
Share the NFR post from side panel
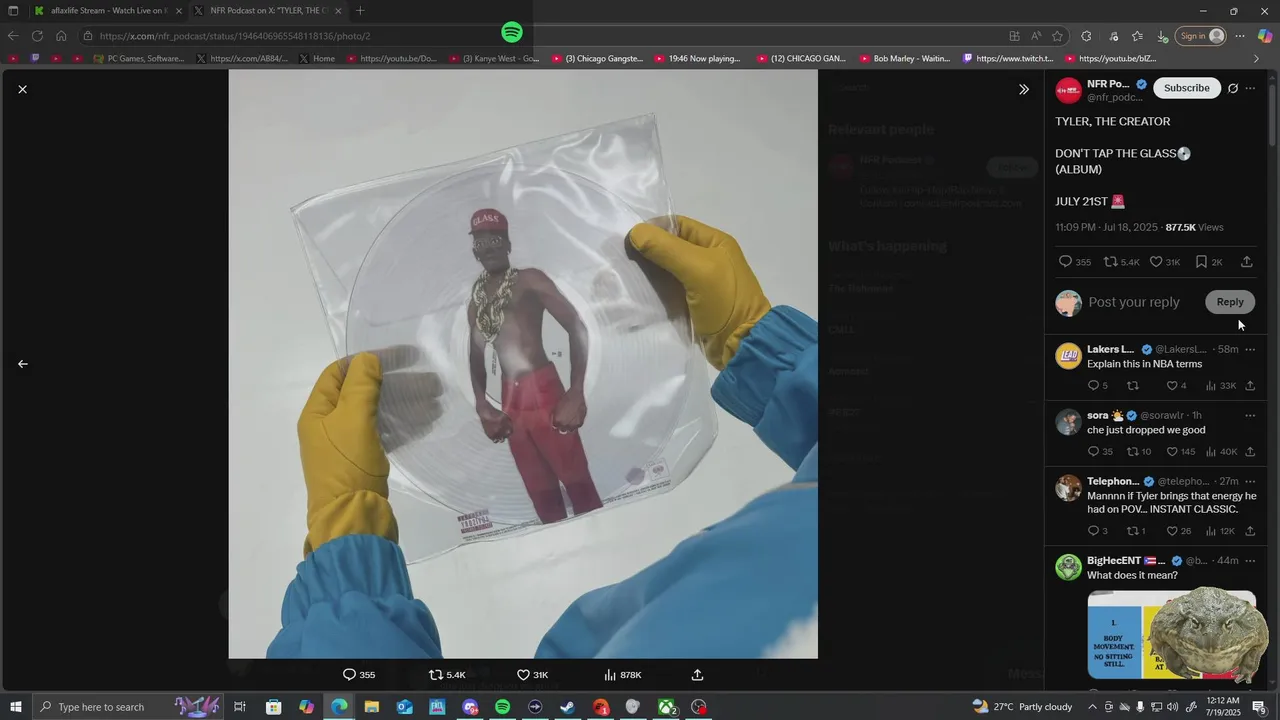pos(1246,262)
